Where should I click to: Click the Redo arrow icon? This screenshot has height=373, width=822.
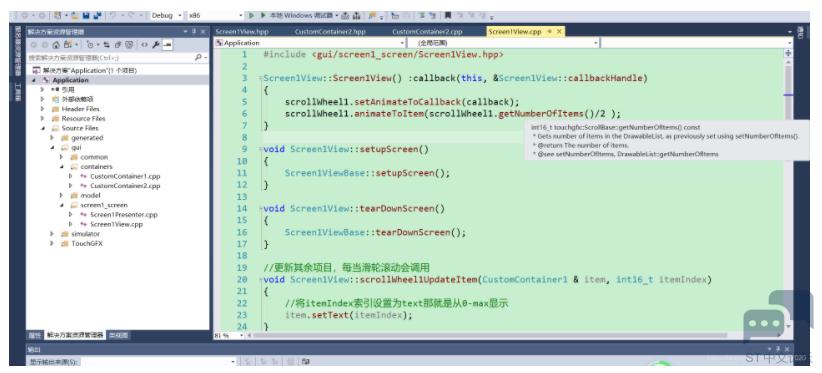point(131,16)
